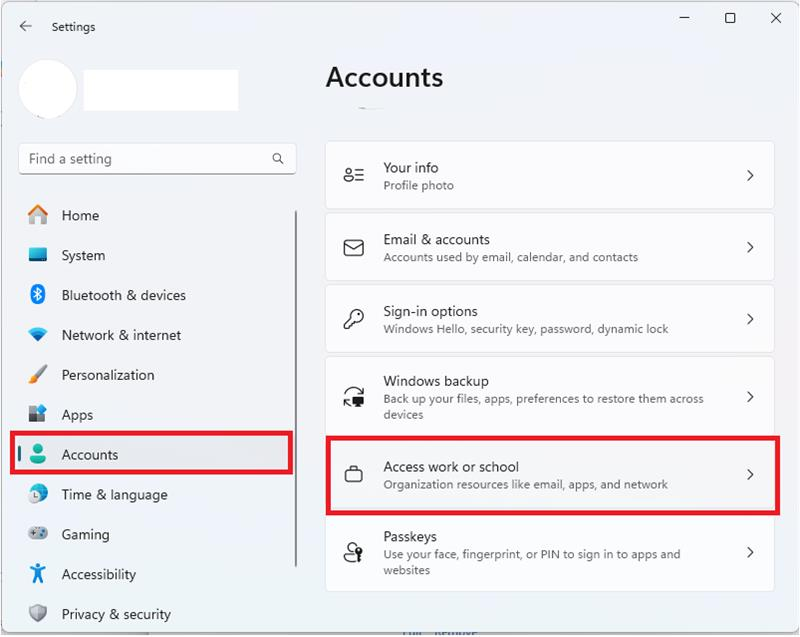Image resolution: width=800 pixels, height=637 pixels.
Task: Click the Time & language globe icon
Action: click(38, 494)
